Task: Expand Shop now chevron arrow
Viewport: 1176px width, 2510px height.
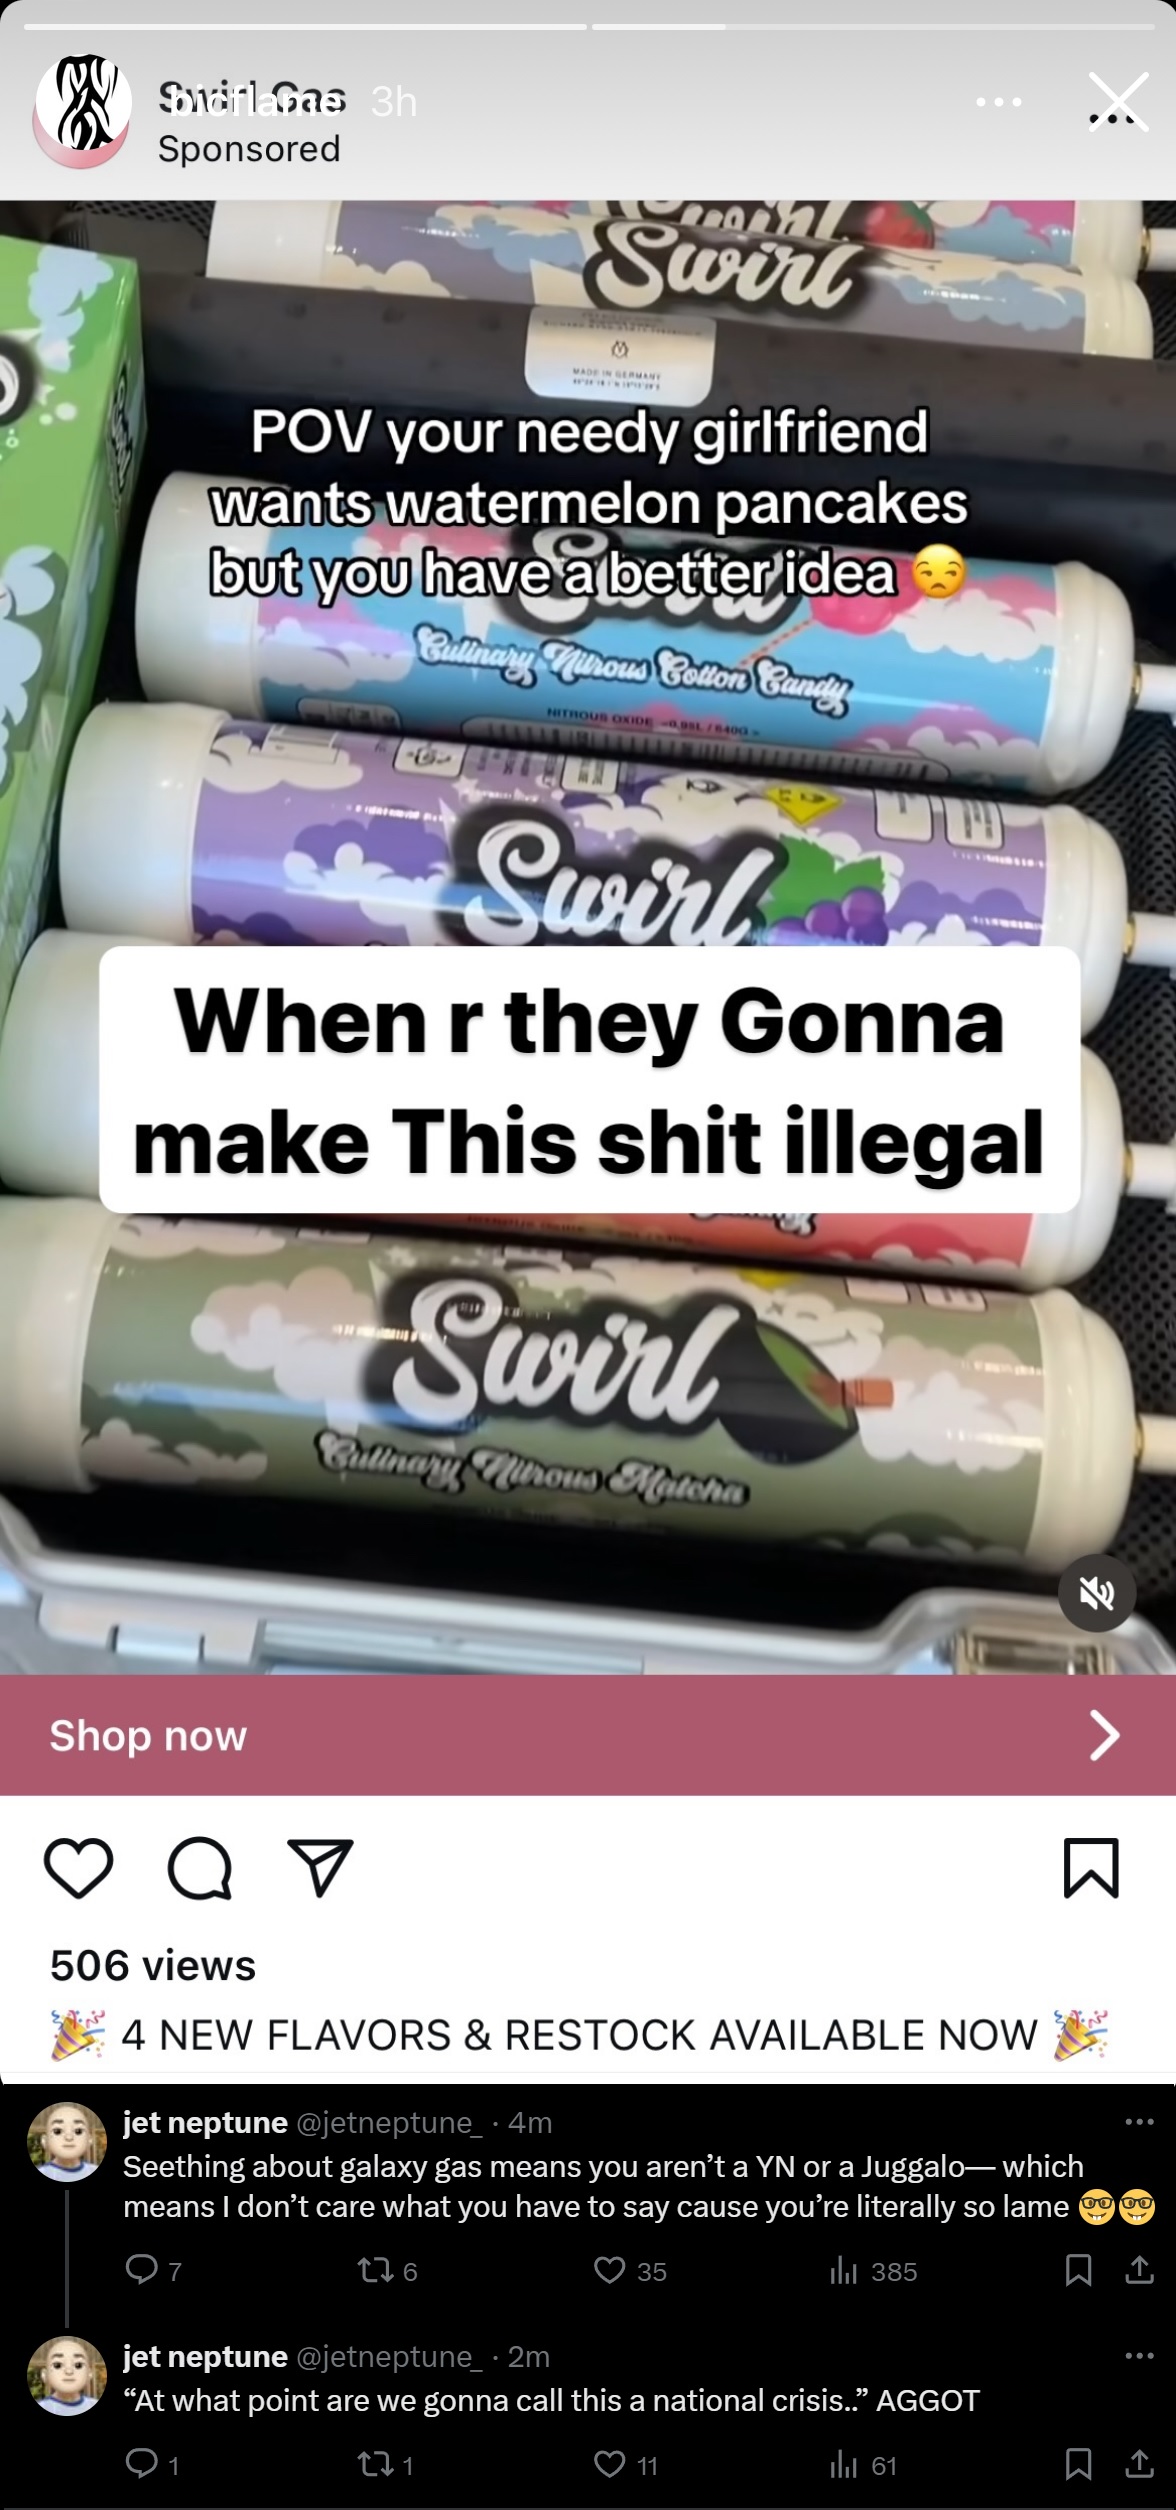Action: click(1103, 1735)
